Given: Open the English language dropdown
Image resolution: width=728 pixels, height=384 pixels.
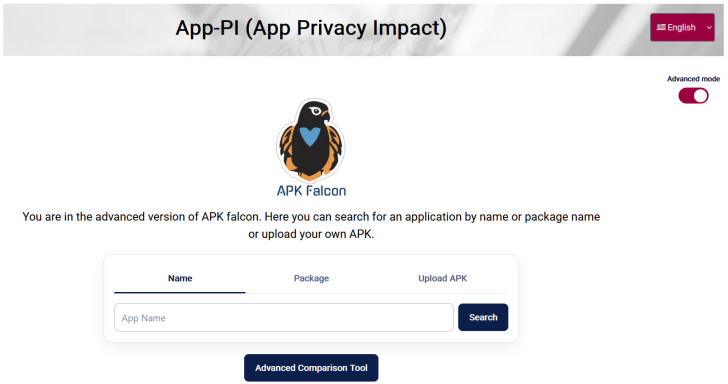Looking at the screenshot, I should click(x=682, y=27).
